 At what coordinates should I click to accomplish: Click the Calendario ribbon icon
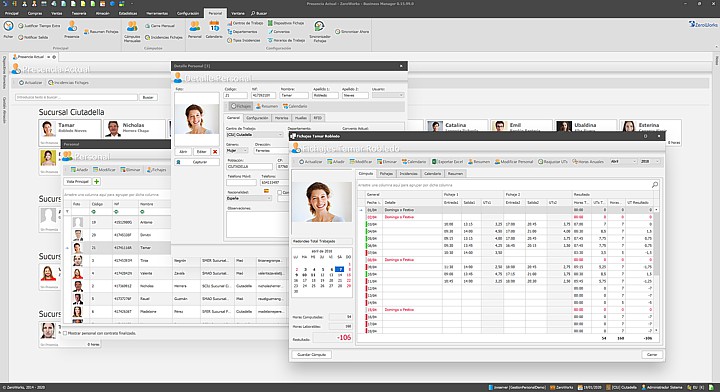pyautogui.click(x=214, y=29)
